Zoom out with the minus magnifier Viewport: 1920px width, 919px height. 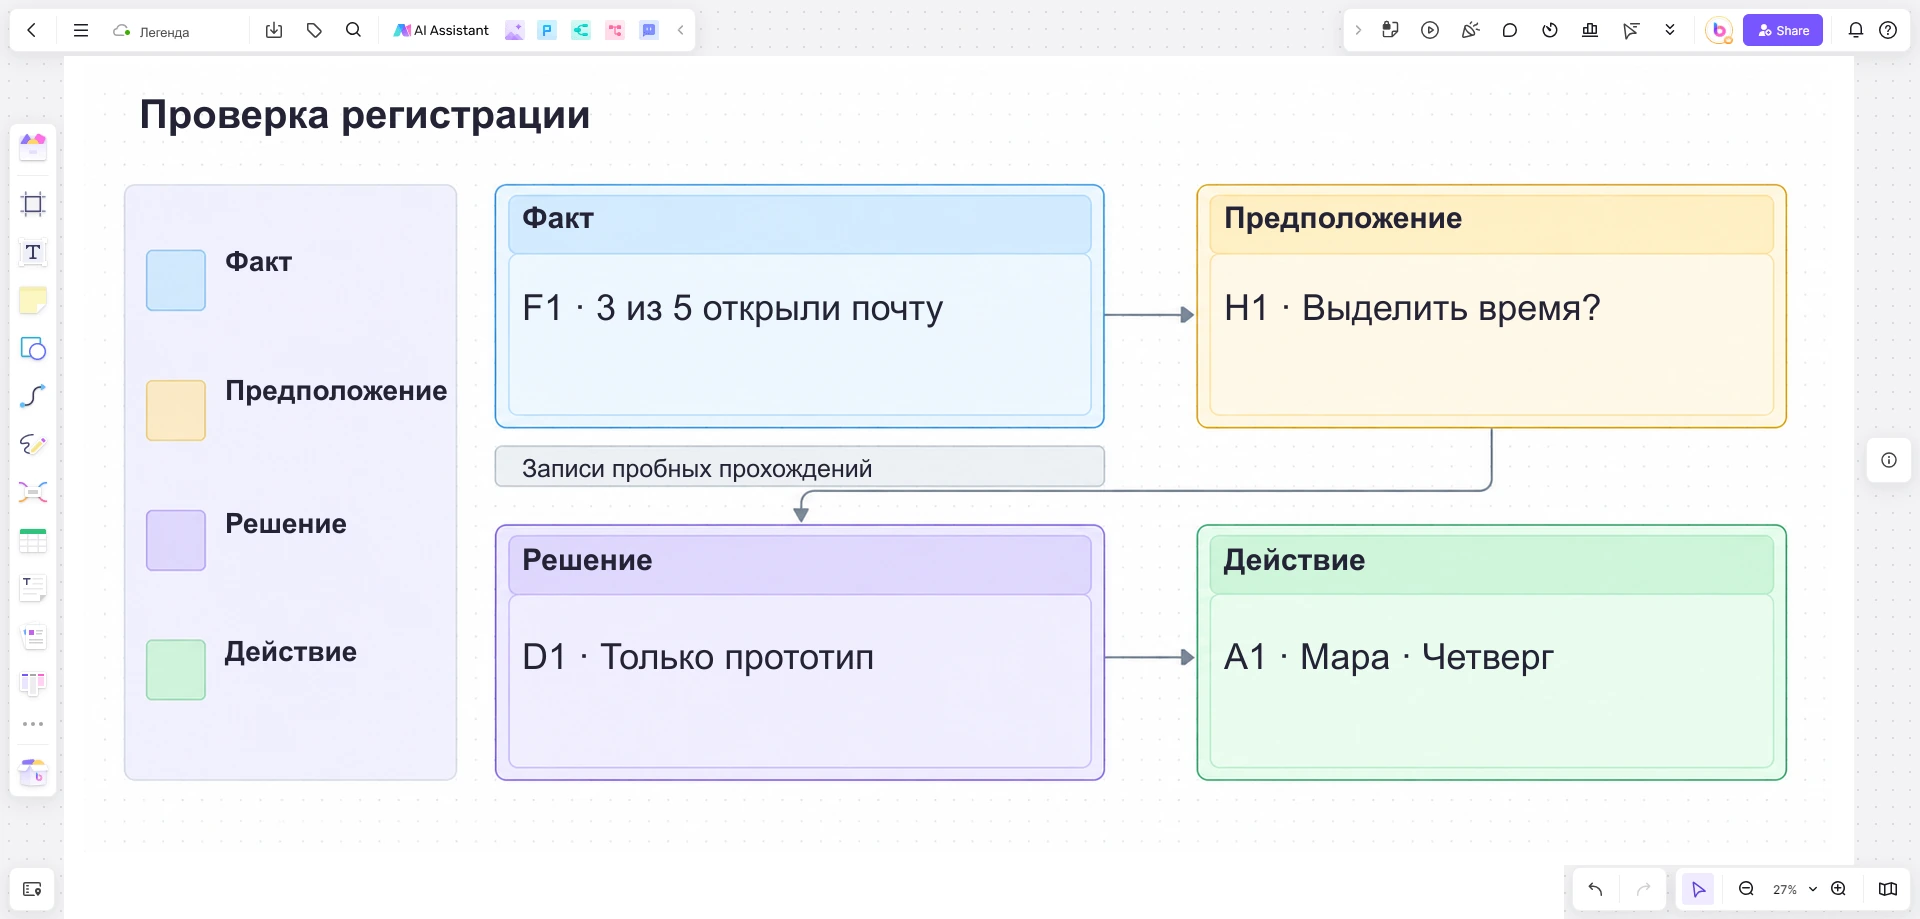(1746, 889)
